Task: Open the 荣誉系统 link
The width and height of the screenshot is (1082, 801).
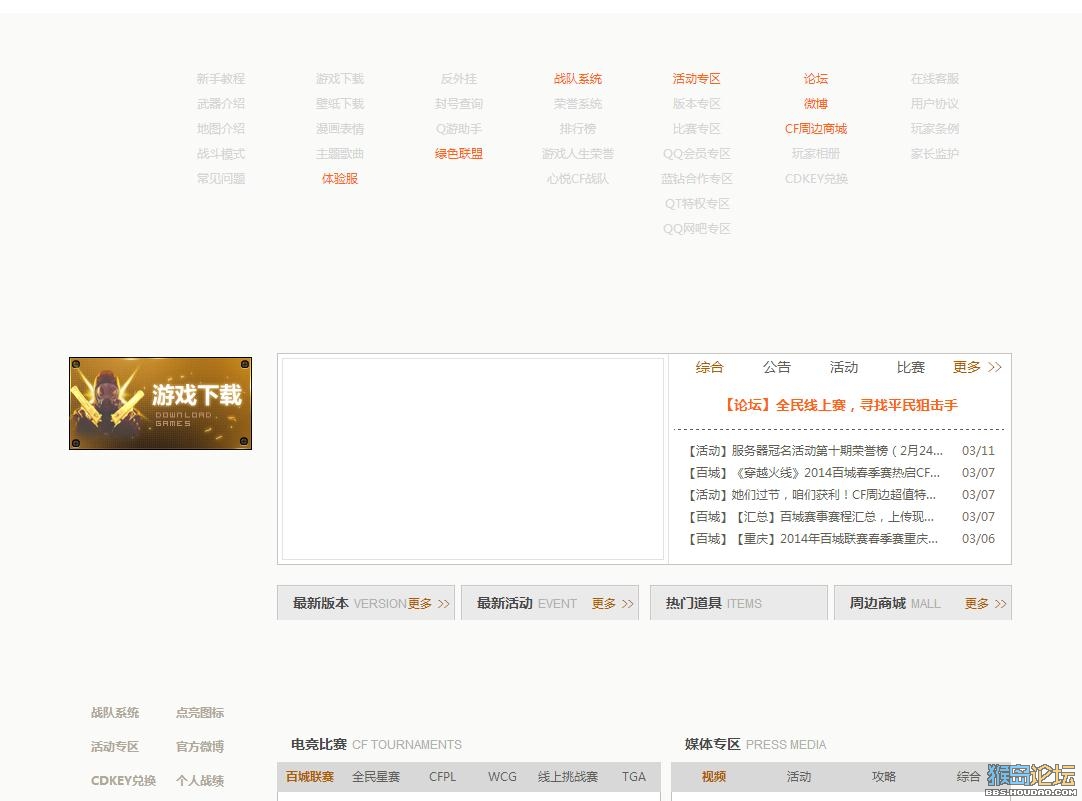Action: click(578, 103)
